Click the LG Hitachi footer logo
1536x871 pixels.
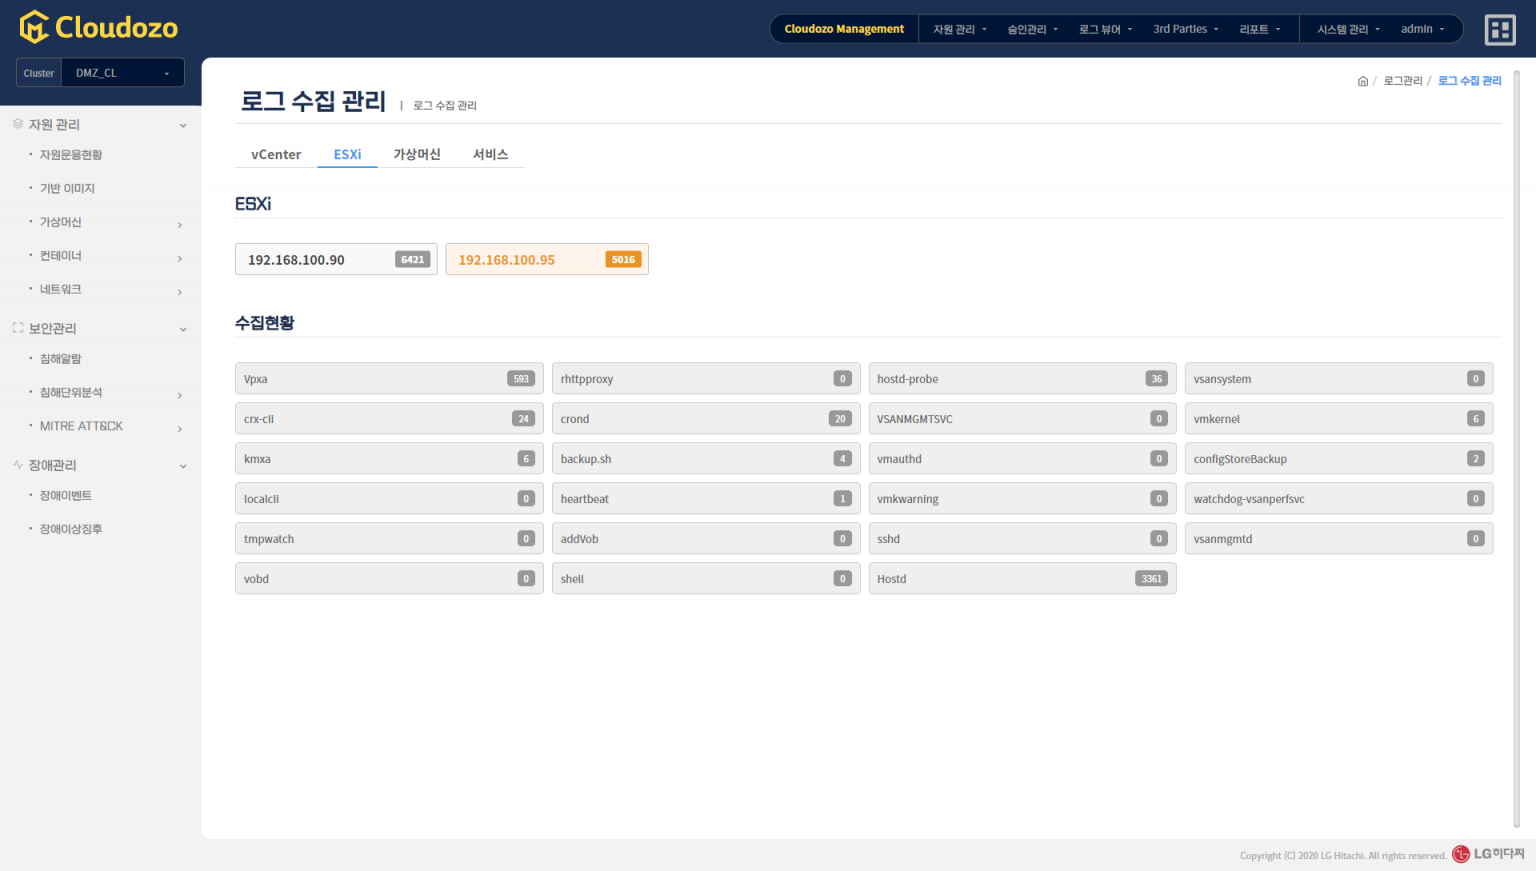pos(1488,854)
